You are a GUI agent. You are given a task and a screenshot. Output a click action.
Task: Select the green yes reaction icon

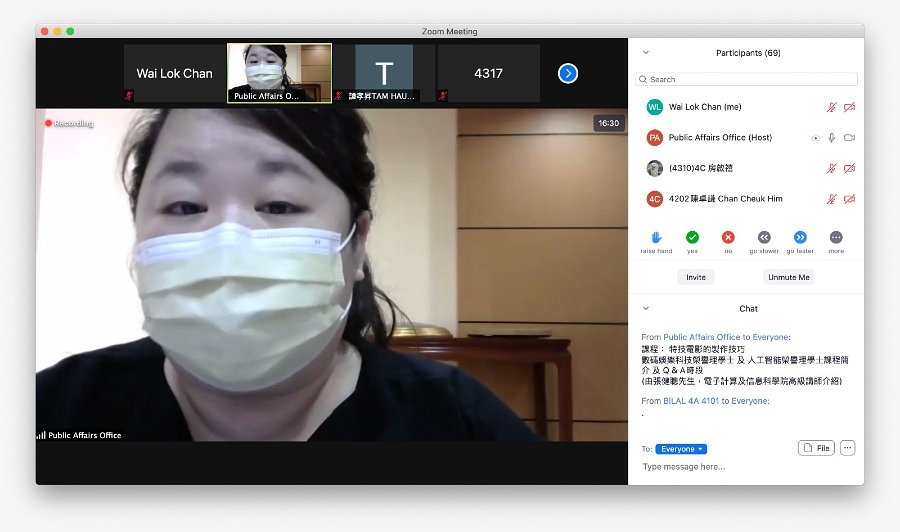click(x=692, y=237)
